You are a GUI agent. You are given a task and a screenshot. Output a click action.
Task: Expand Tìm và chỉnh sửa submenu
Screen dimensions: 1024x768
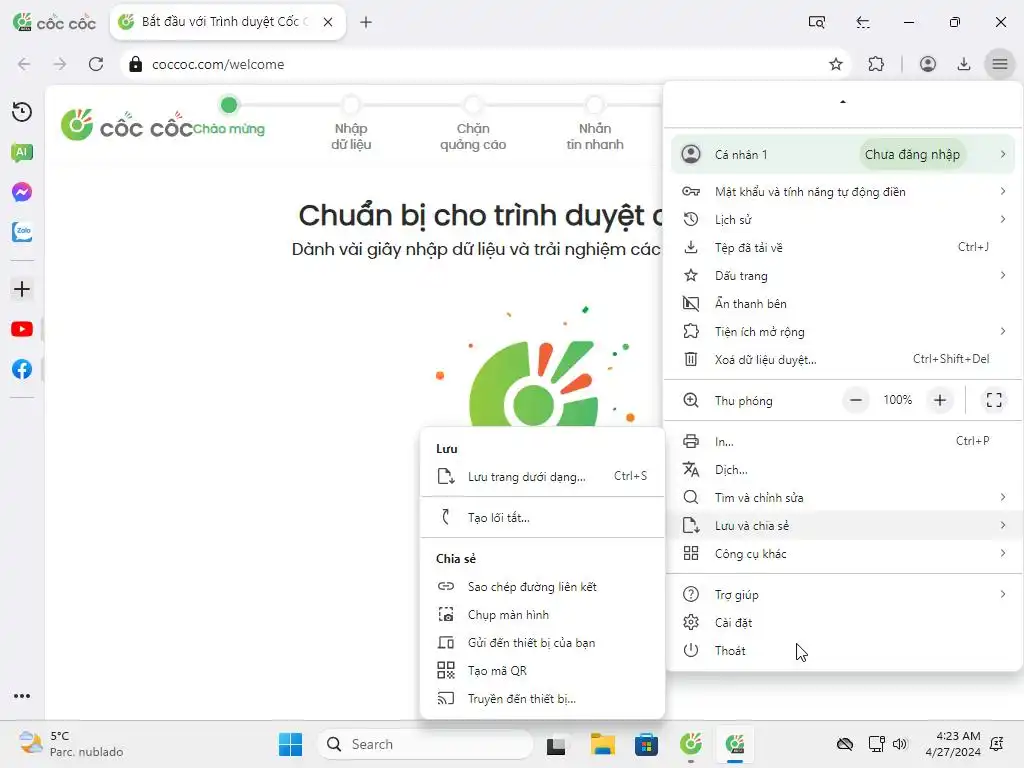click(843, 498)
